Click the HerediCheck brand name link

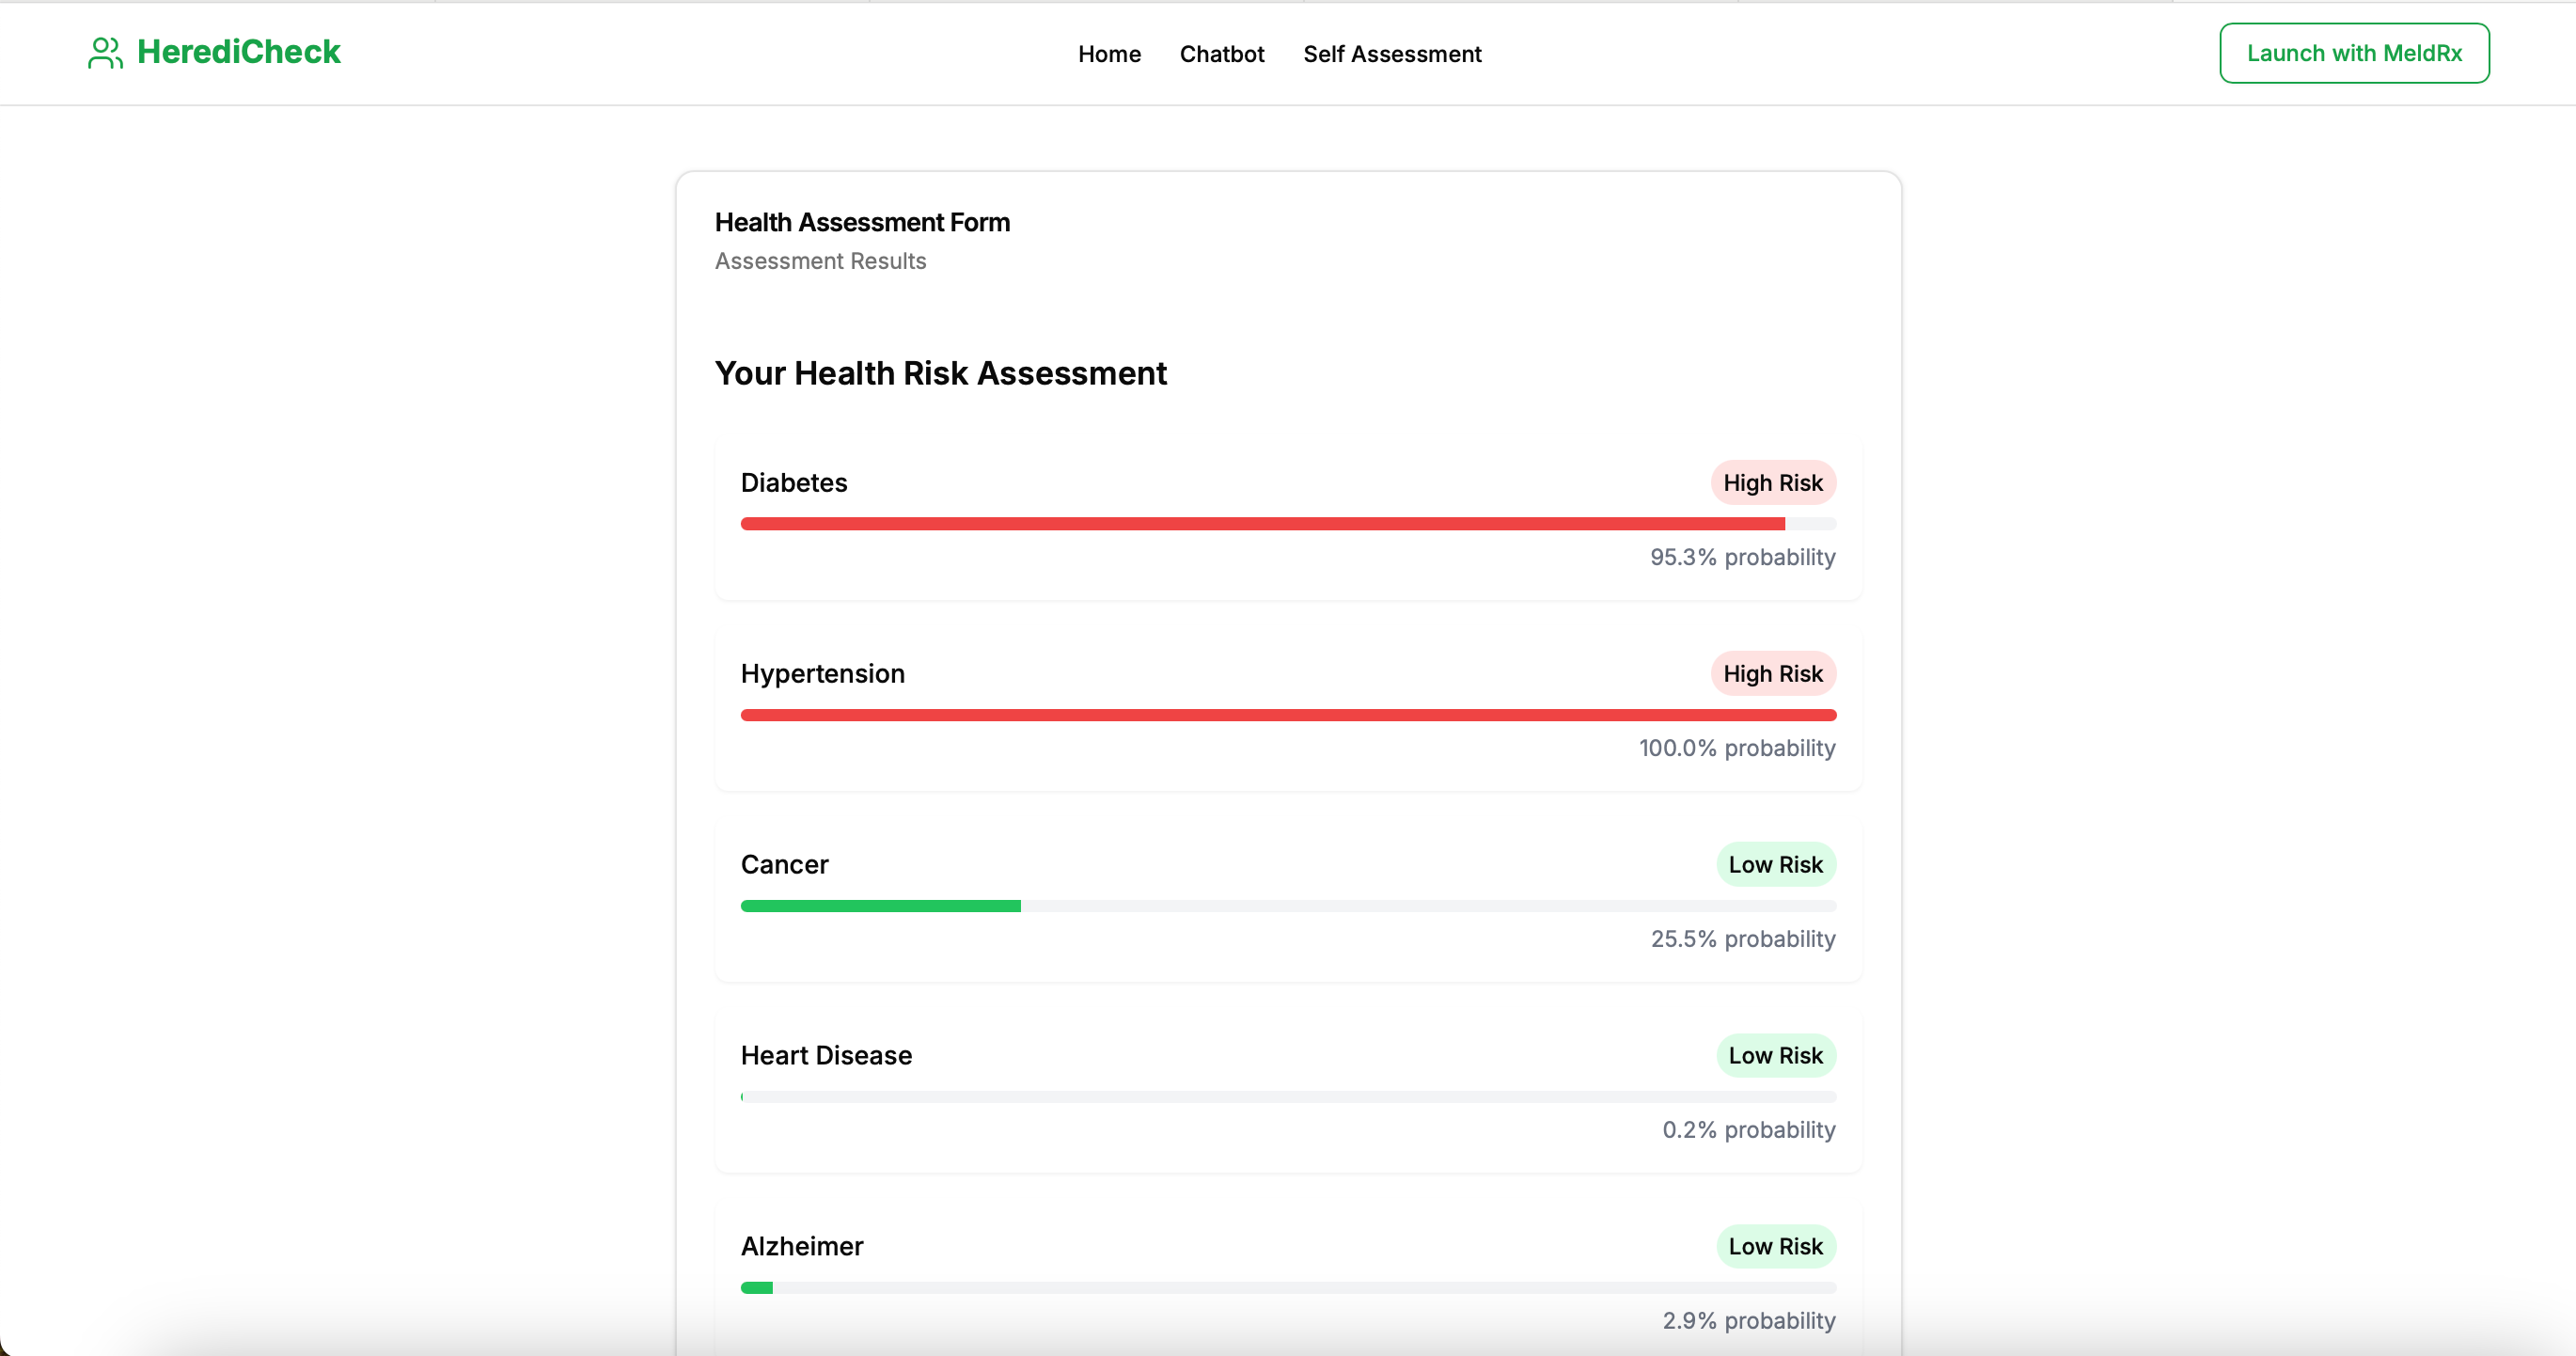coord(238,52)
